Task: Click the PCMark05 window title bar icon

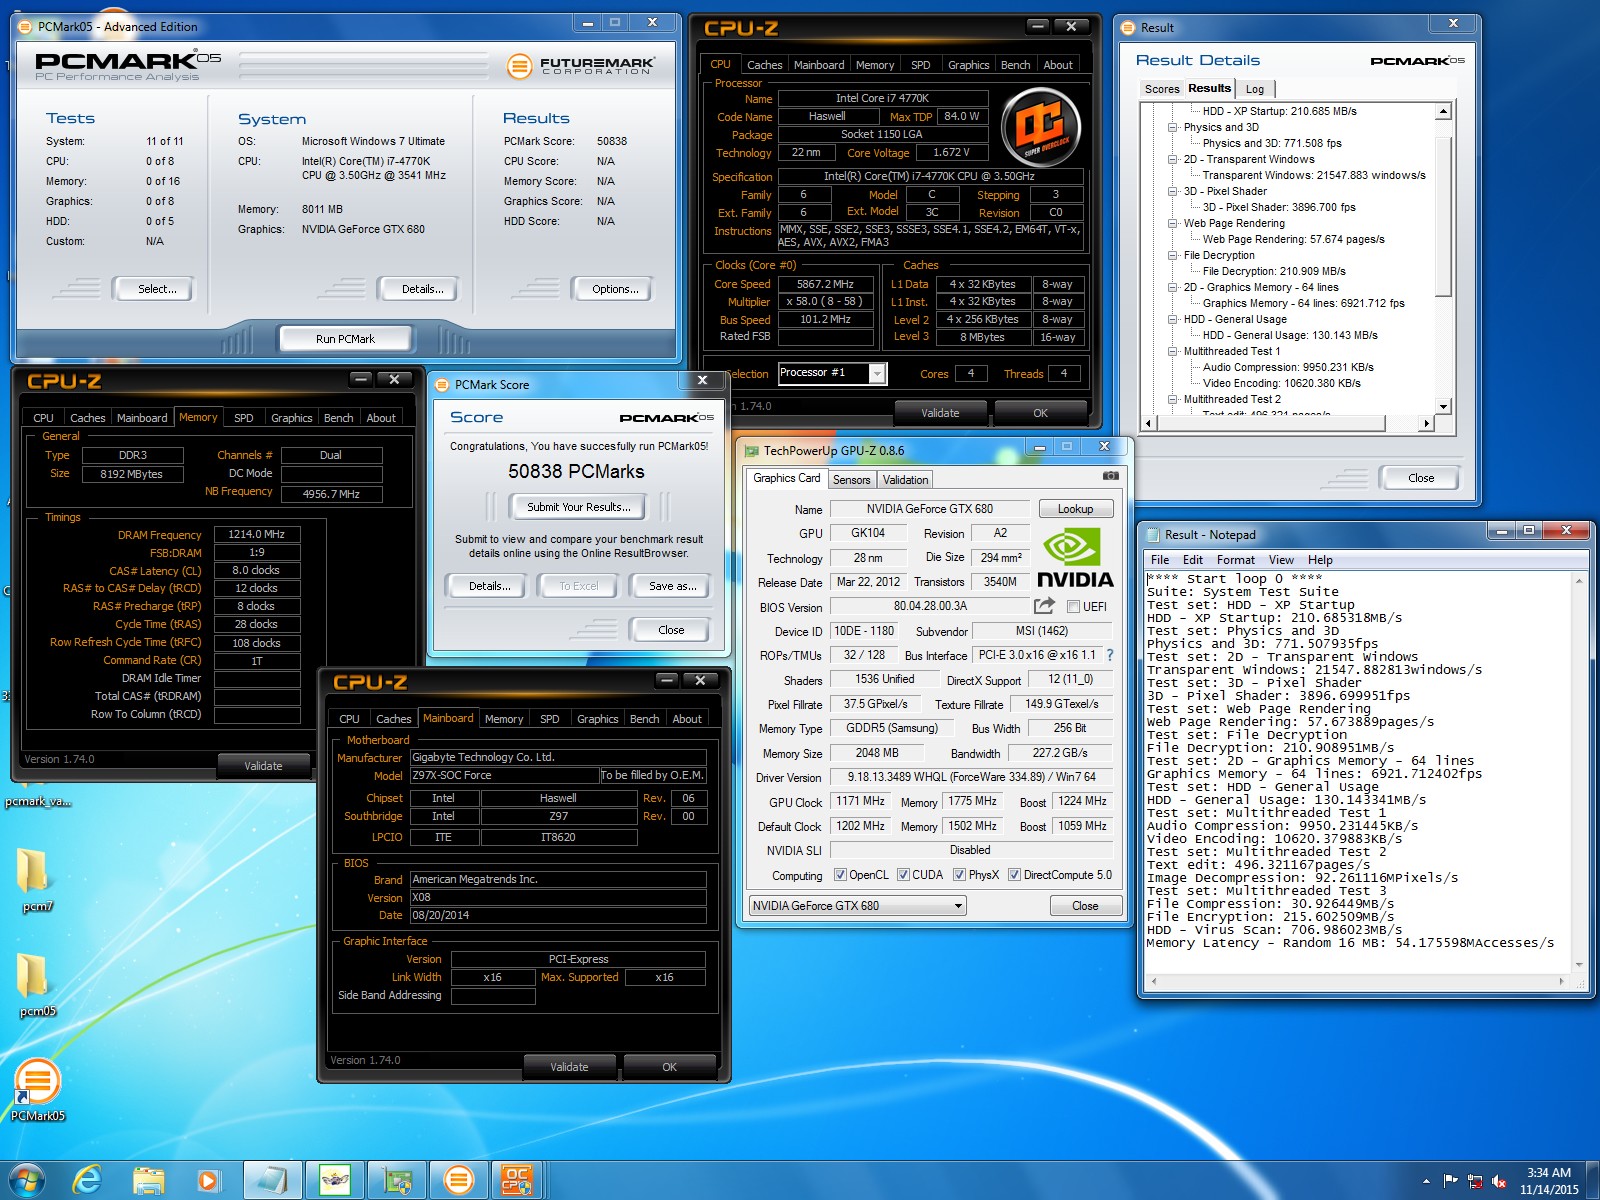Action: 26,27
